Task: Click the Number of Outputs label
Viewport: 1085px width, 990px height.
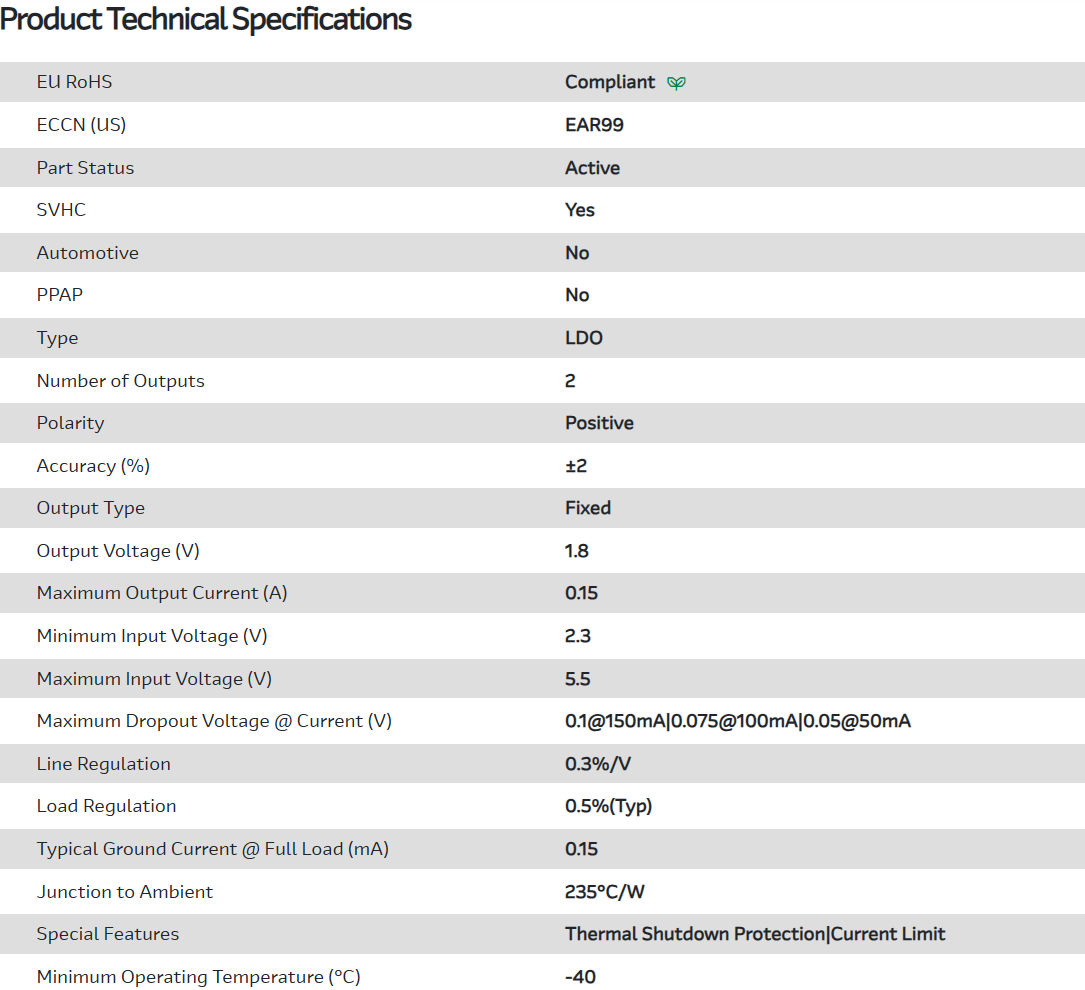Action: click(120, 381)
